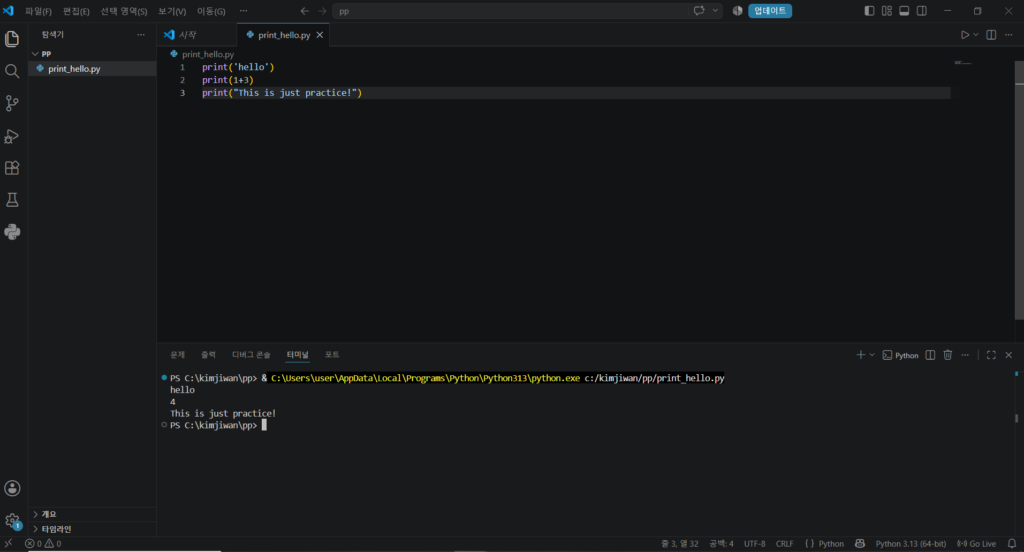Select interpreter Python 3.13 (64-bit)
The width and height of the screenshot is (1024, 552).
[910, 544]
